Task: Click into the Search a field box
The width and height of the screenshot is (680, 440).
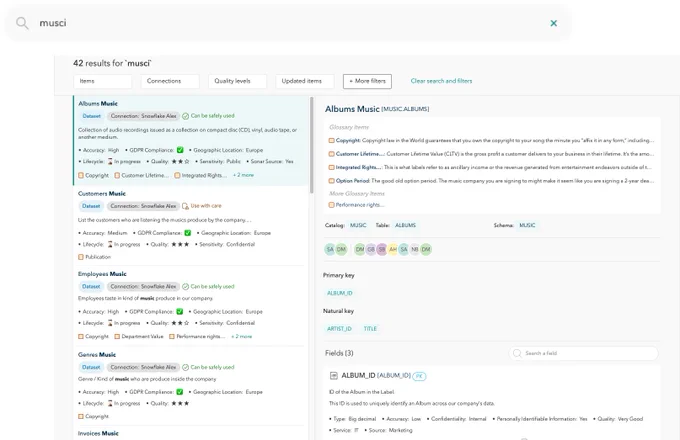Action: point(584,353)
